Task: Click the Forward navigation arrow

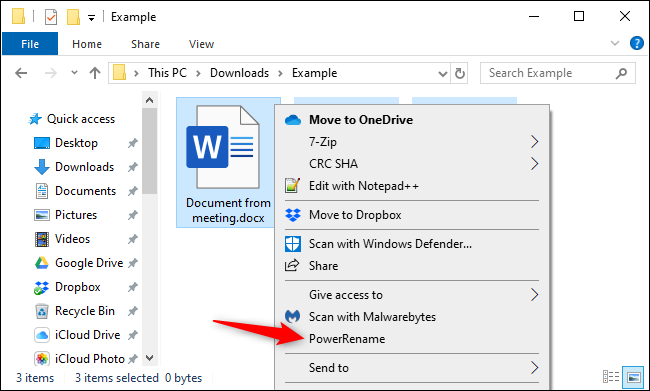Action: [x=51, y=73]
